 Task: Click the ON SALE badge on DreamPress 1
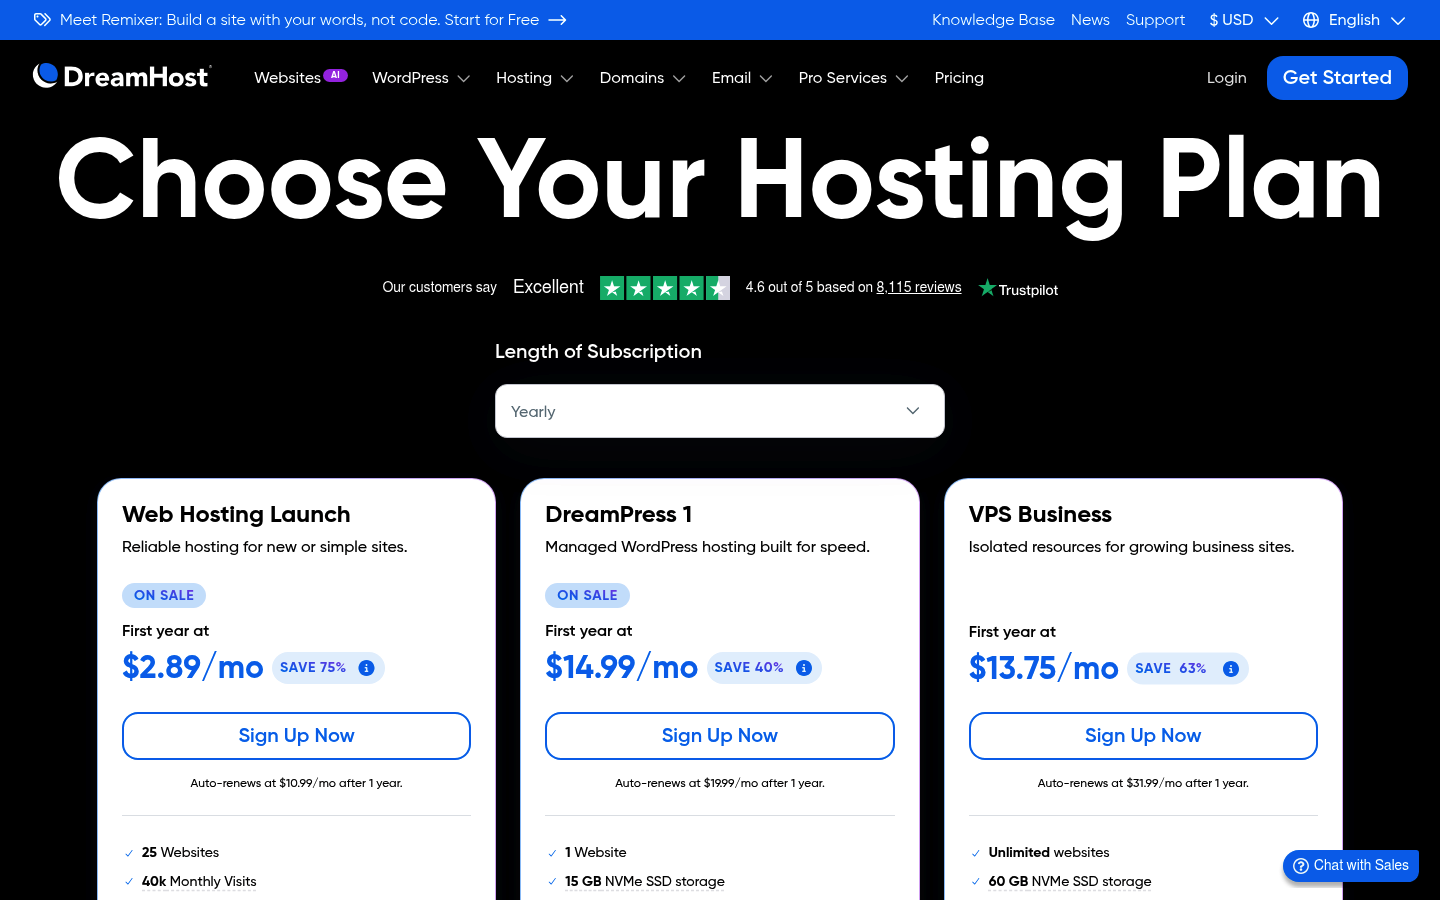tap(587, 595)
